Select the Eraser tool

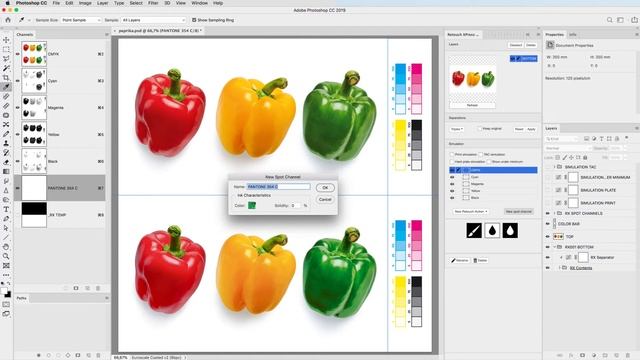[6, 162]
